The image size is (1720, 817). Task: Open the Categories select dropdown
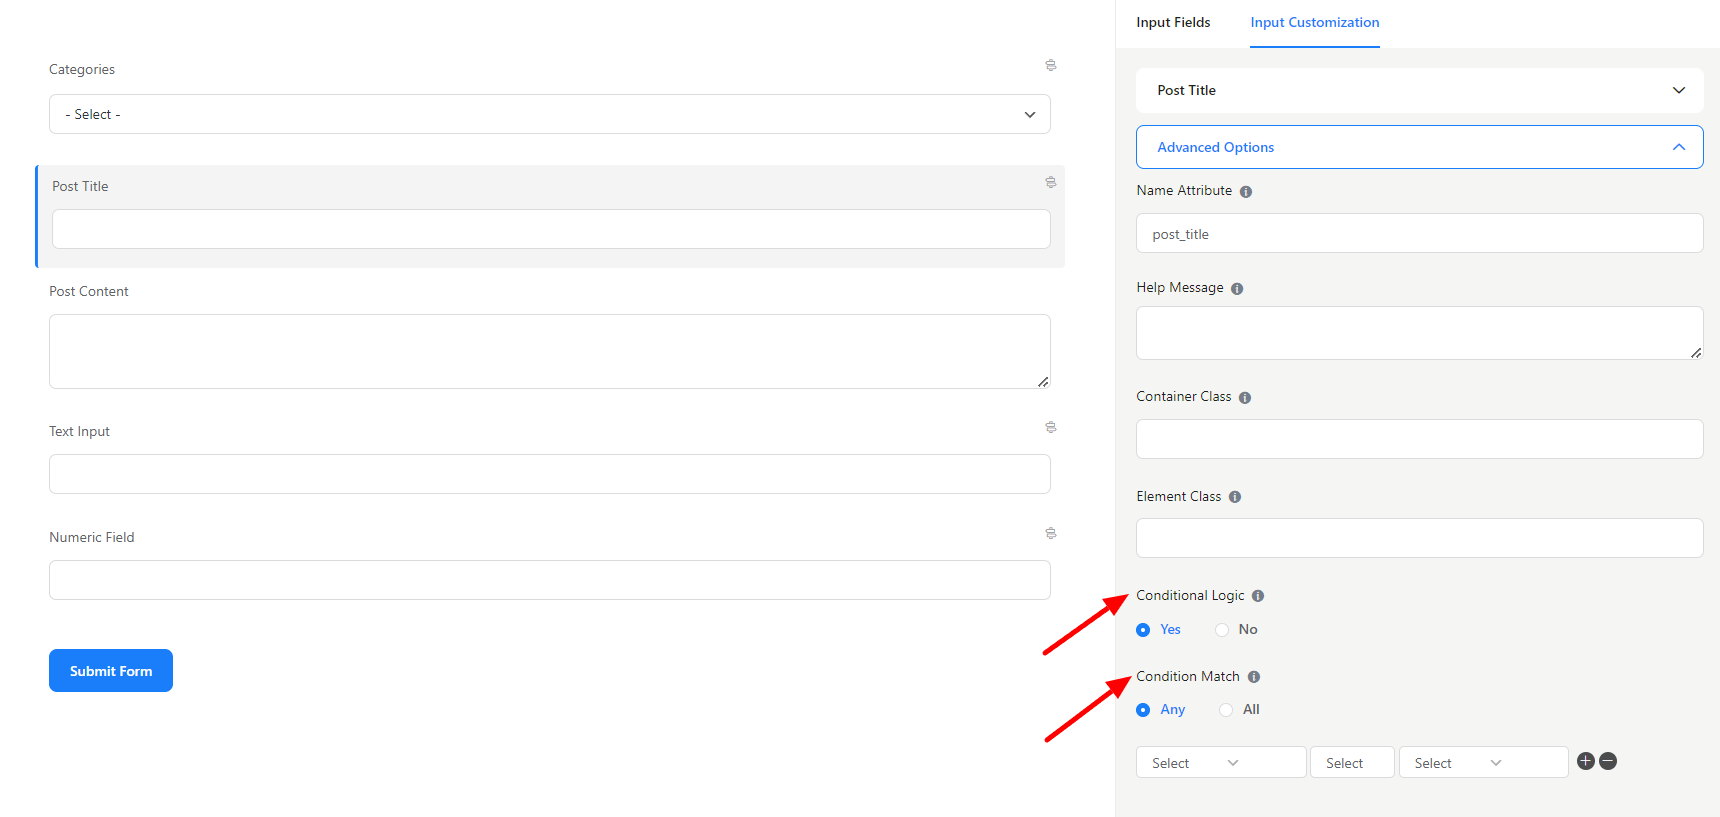(549, 114)
